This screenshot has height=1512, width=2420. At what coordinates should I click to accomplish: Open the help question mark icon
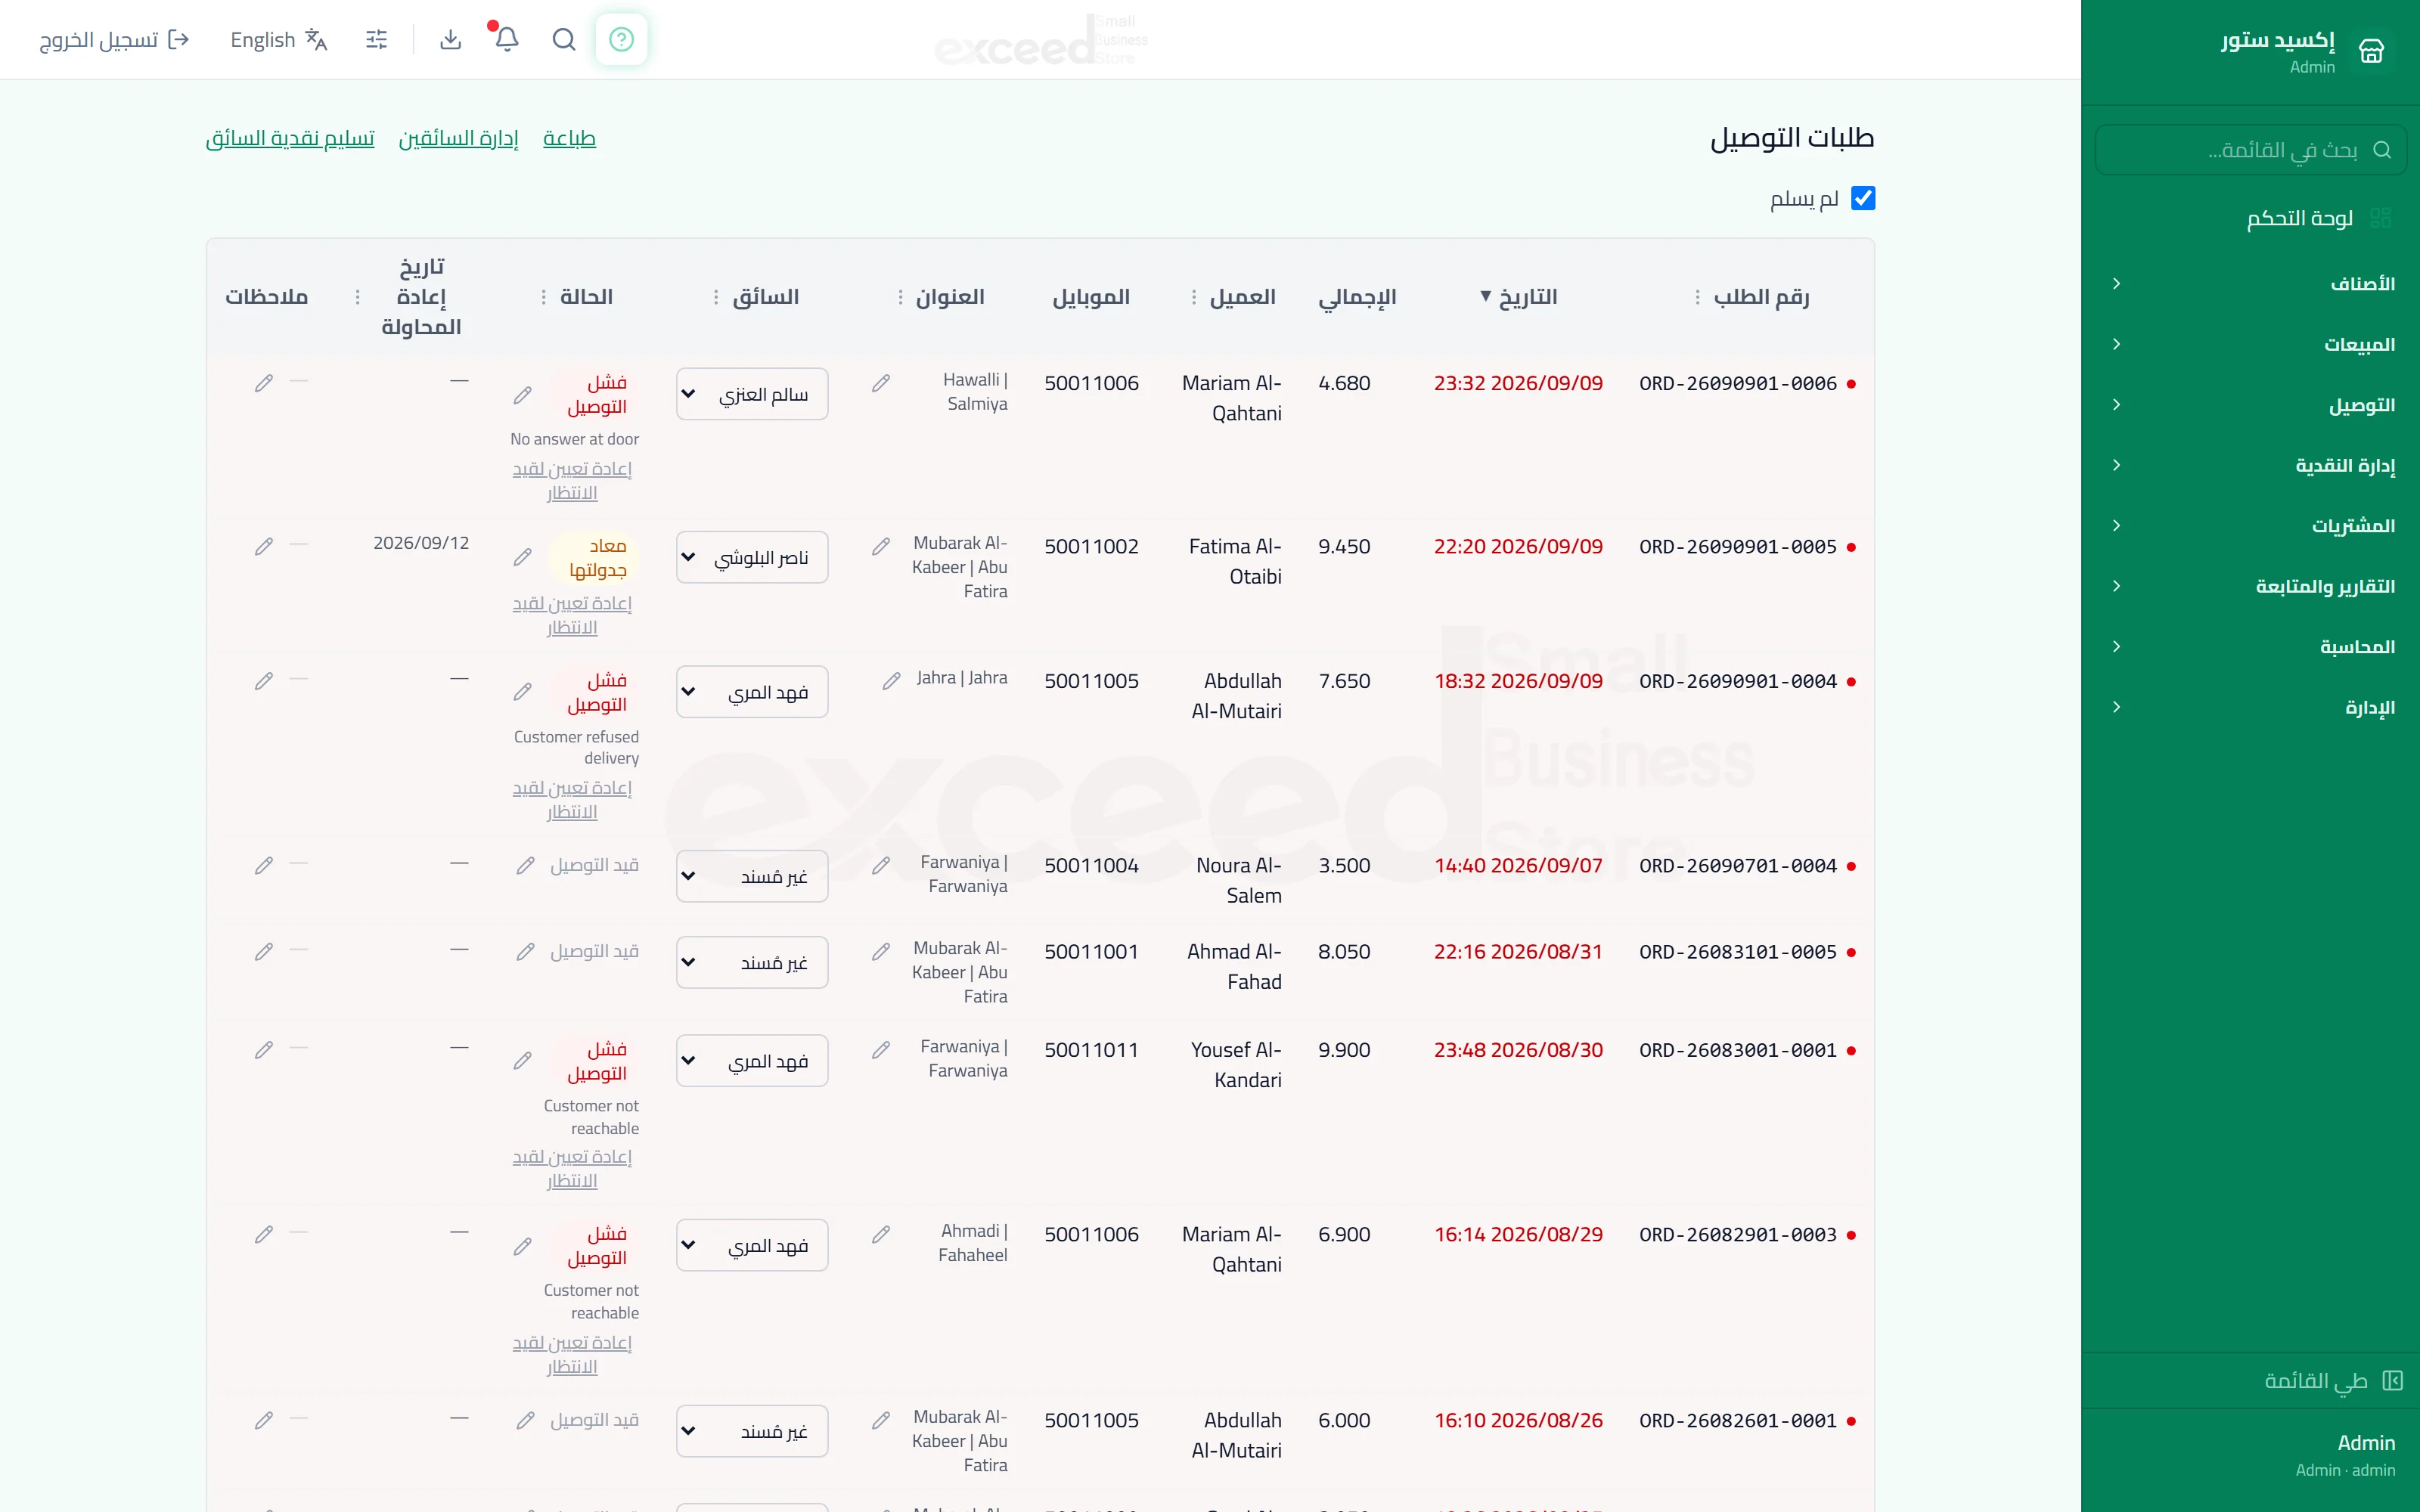(621, 39)
